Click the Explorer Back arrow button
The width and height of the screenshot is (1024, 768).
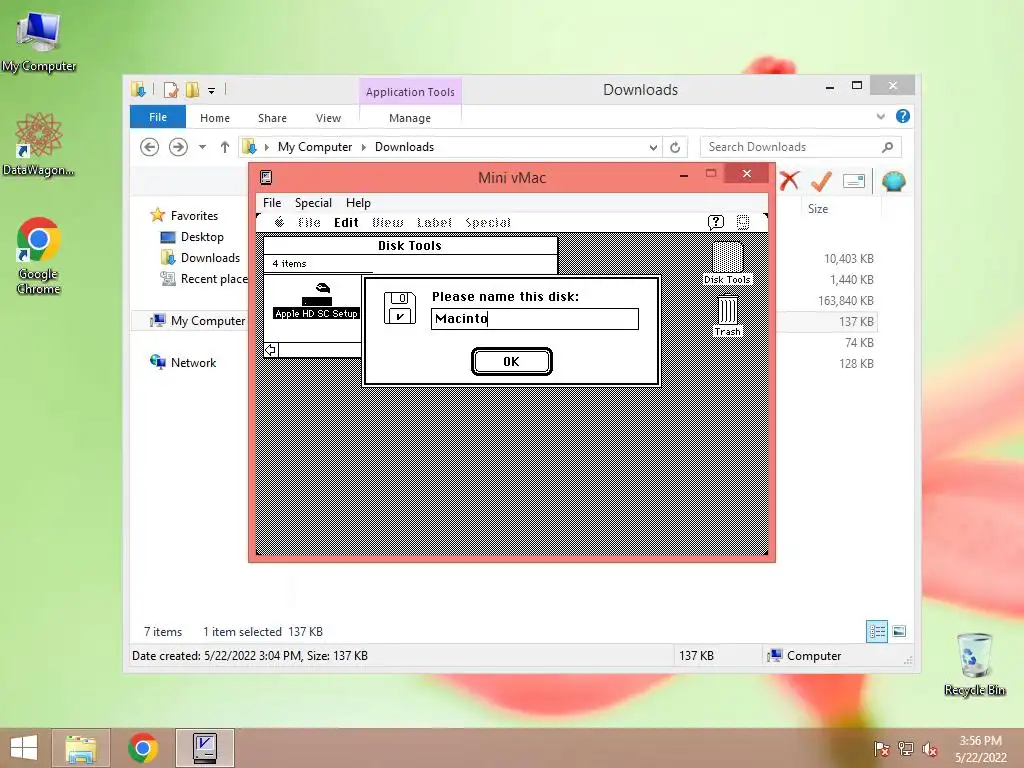[x=150, y=147]
